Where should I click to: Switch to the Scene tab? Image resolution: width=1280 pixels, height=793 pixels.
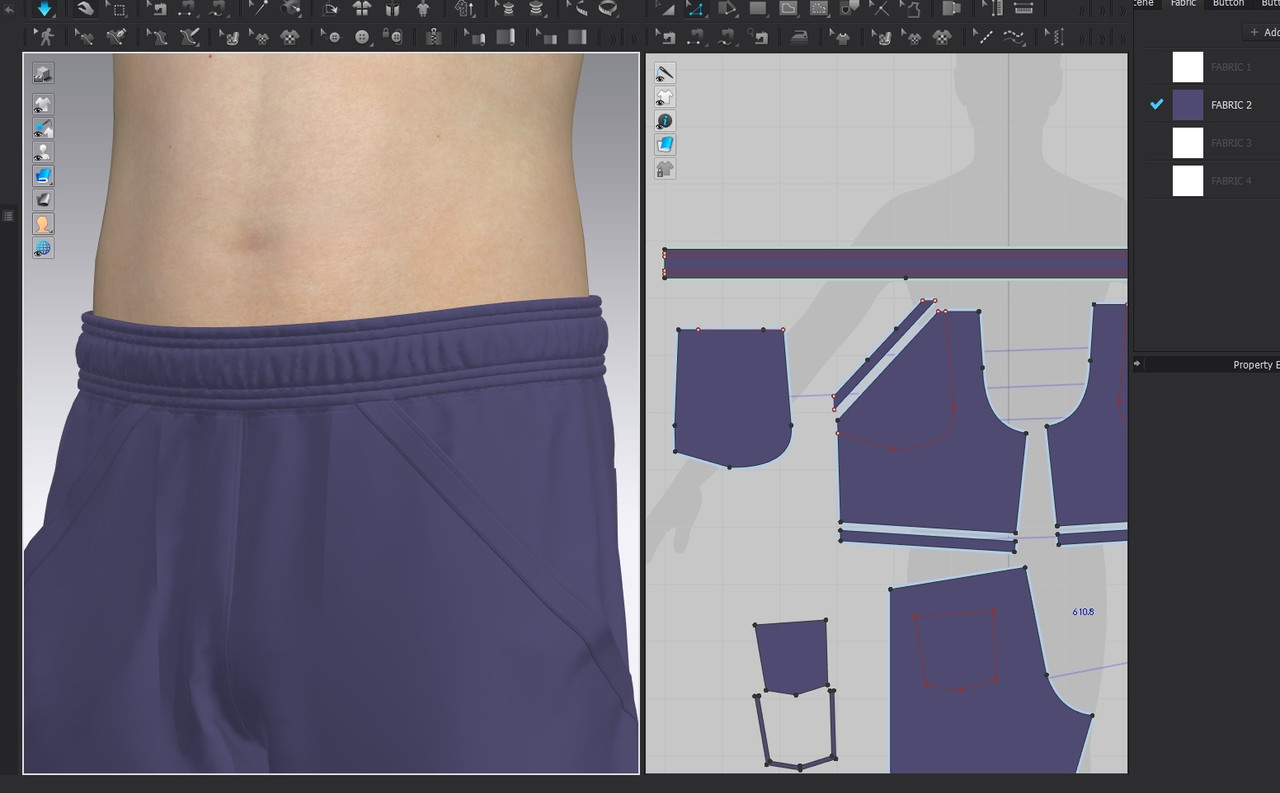coord(1143,4)
